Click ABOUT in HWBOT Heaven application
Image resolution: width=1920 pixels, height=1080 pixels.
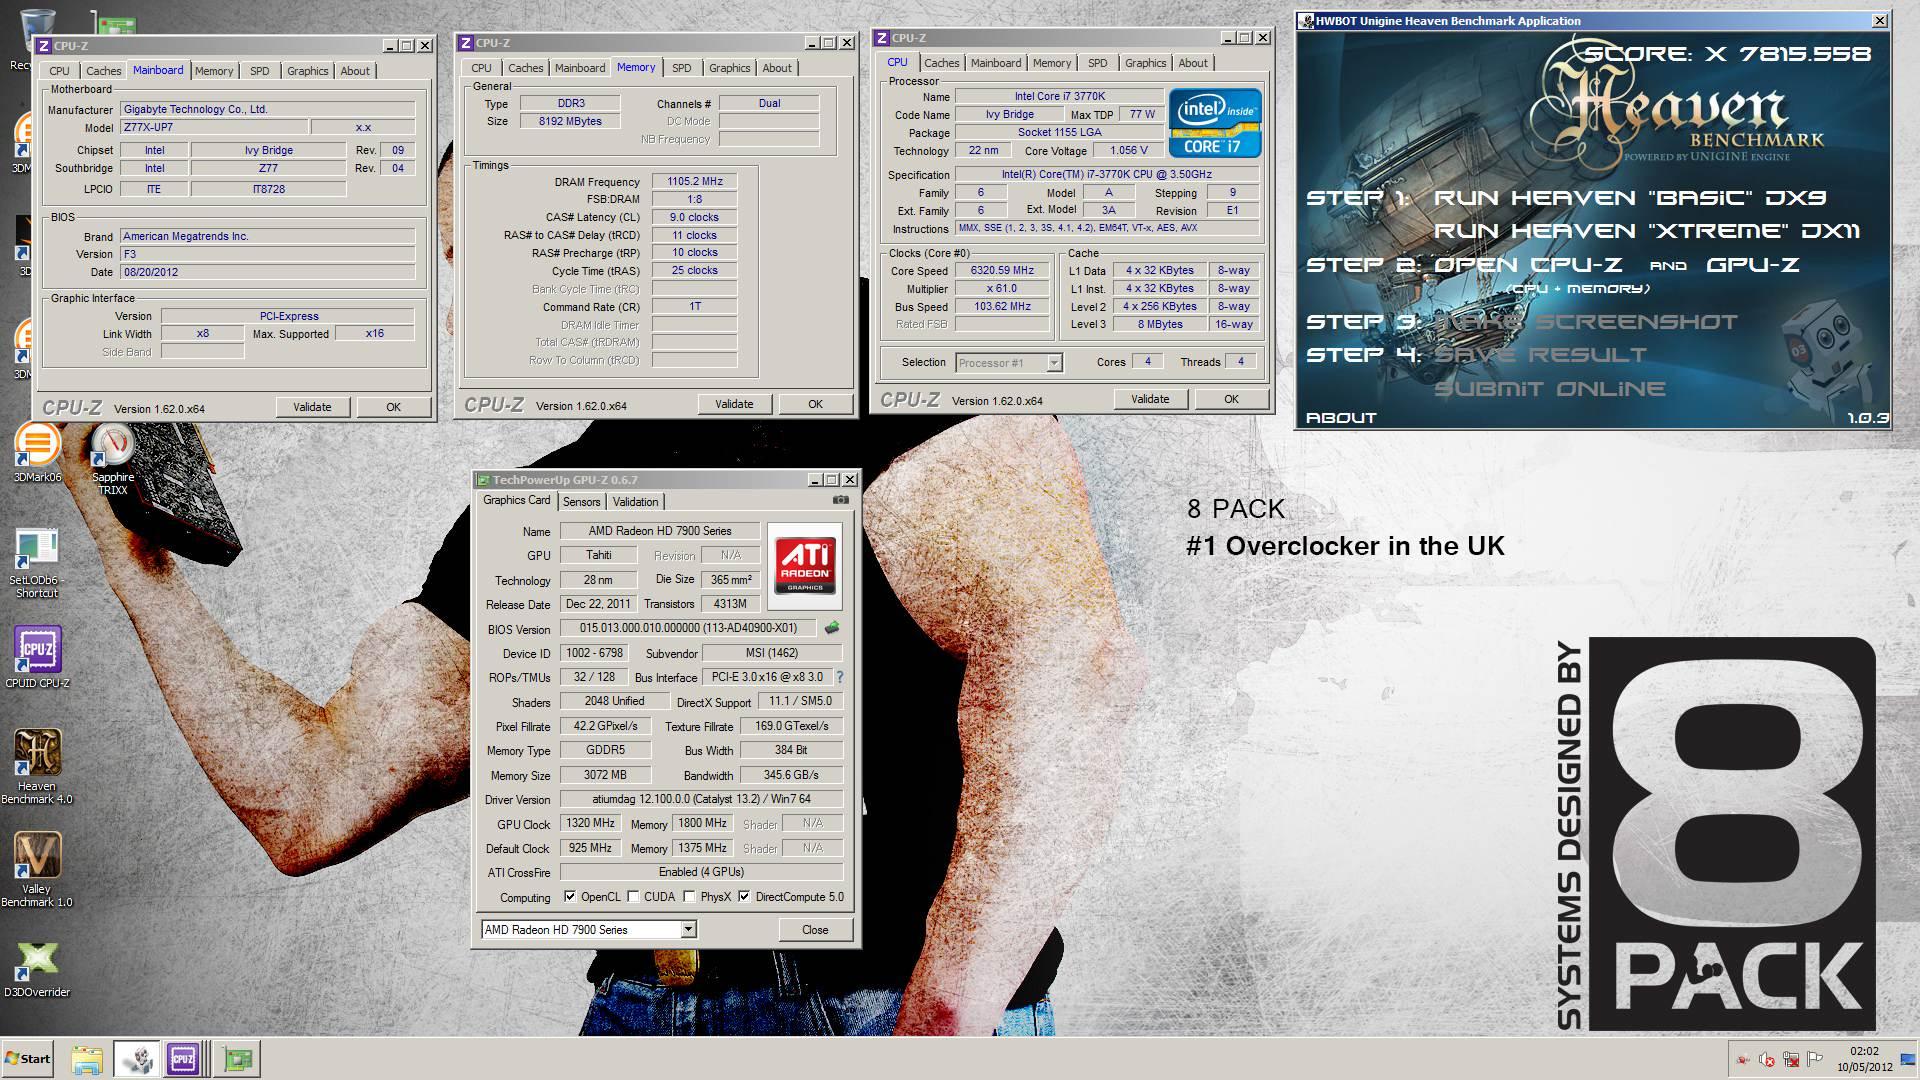tap(1341, 418)
